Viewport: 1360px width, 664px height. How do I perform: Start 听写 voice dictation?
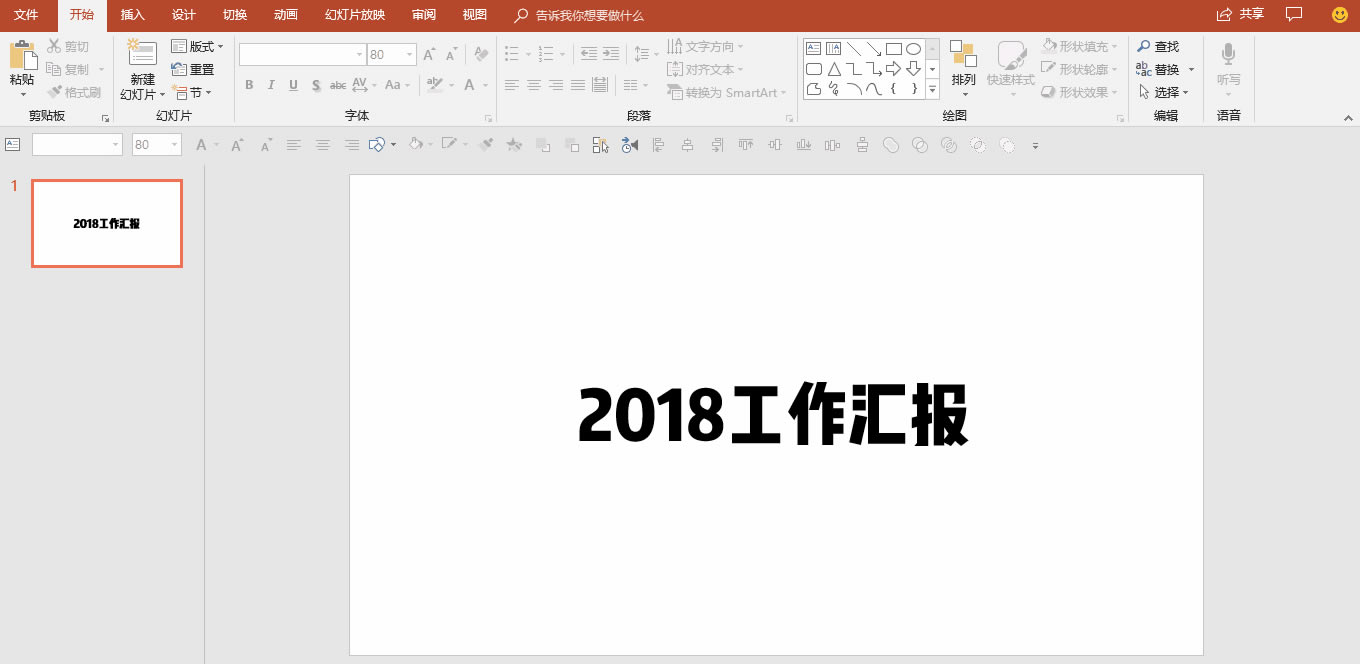1227,68
